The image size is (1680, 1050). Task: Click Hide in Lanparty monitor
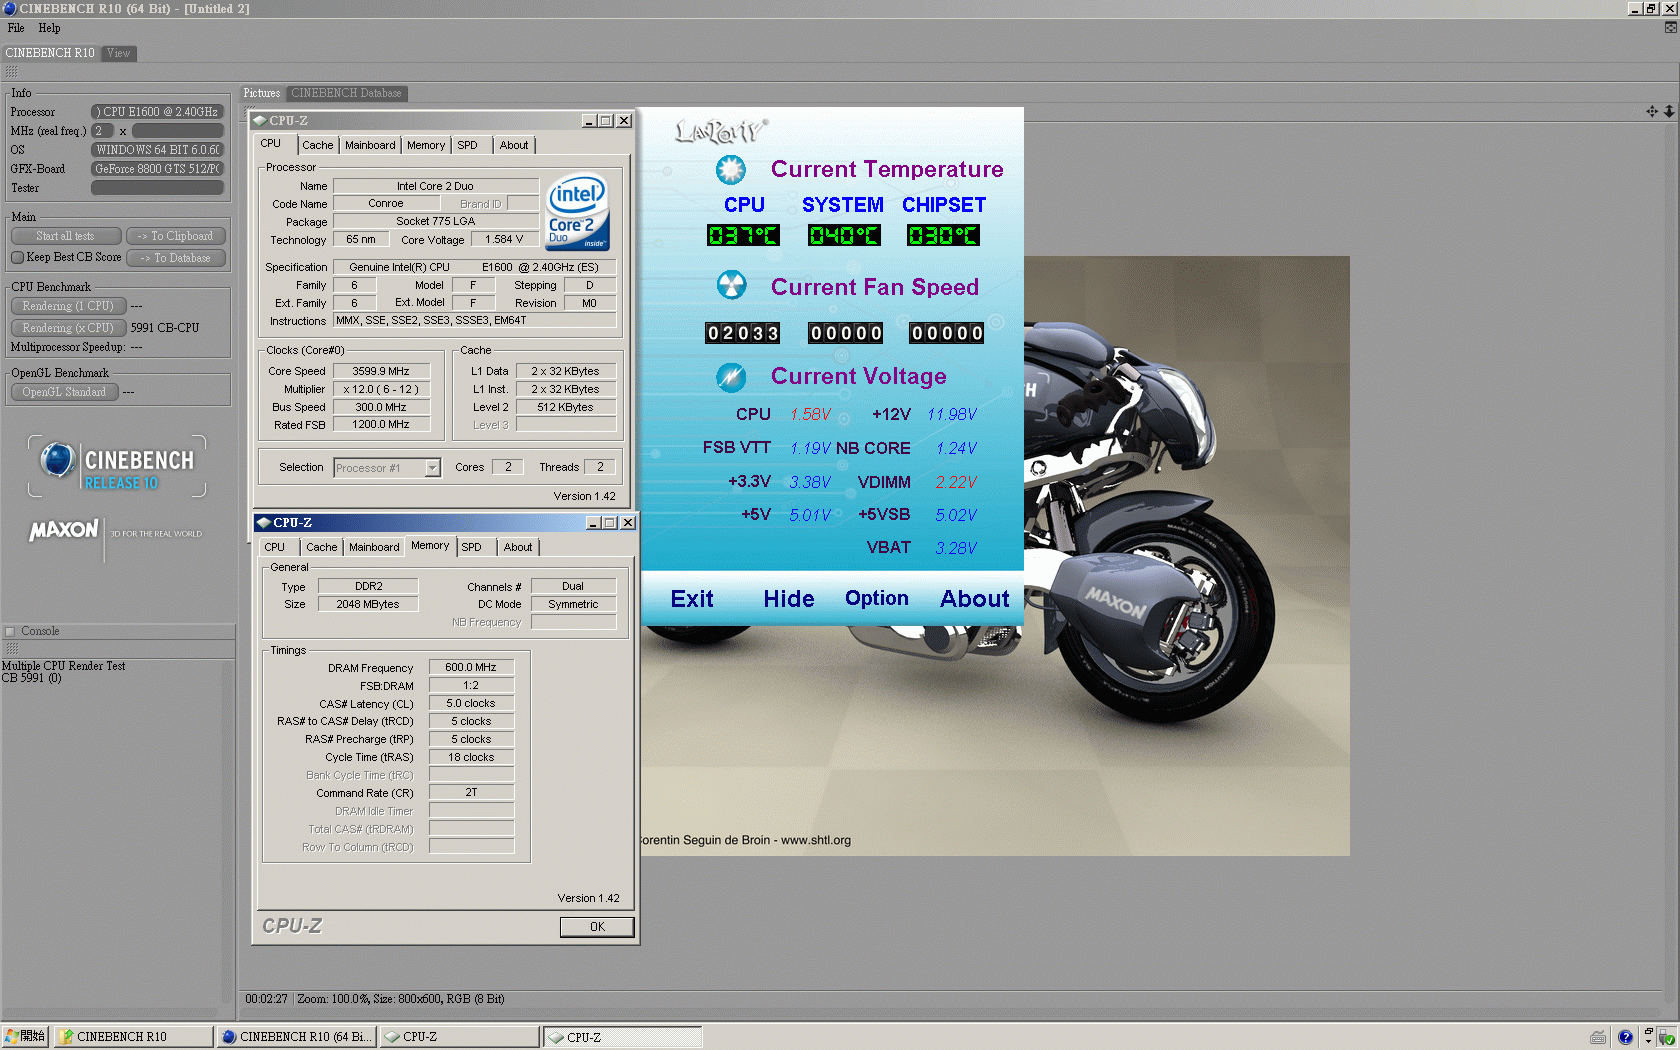(789, 599)
